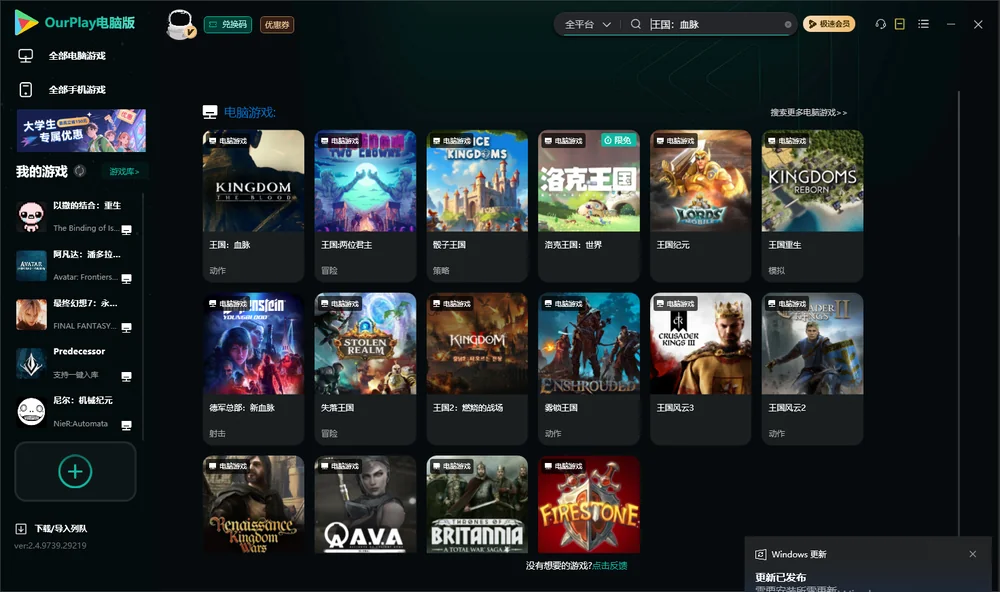Click the PC icon on Avatar: Frontiers row
Viewport: 1000px width, 592px height.
click(126, 279)
